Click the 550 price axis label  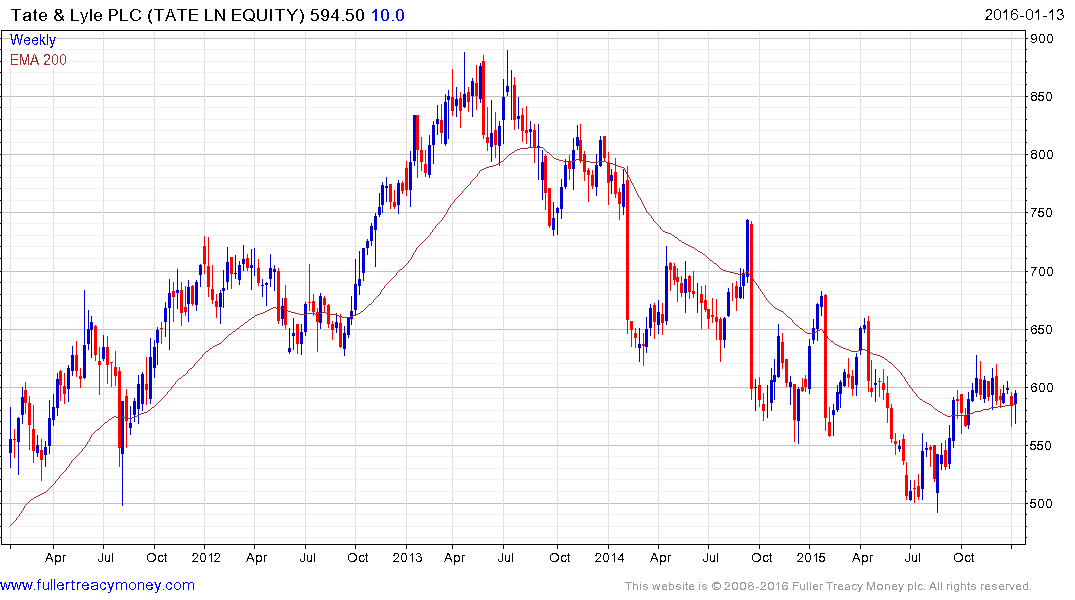tap(1042, 446)
